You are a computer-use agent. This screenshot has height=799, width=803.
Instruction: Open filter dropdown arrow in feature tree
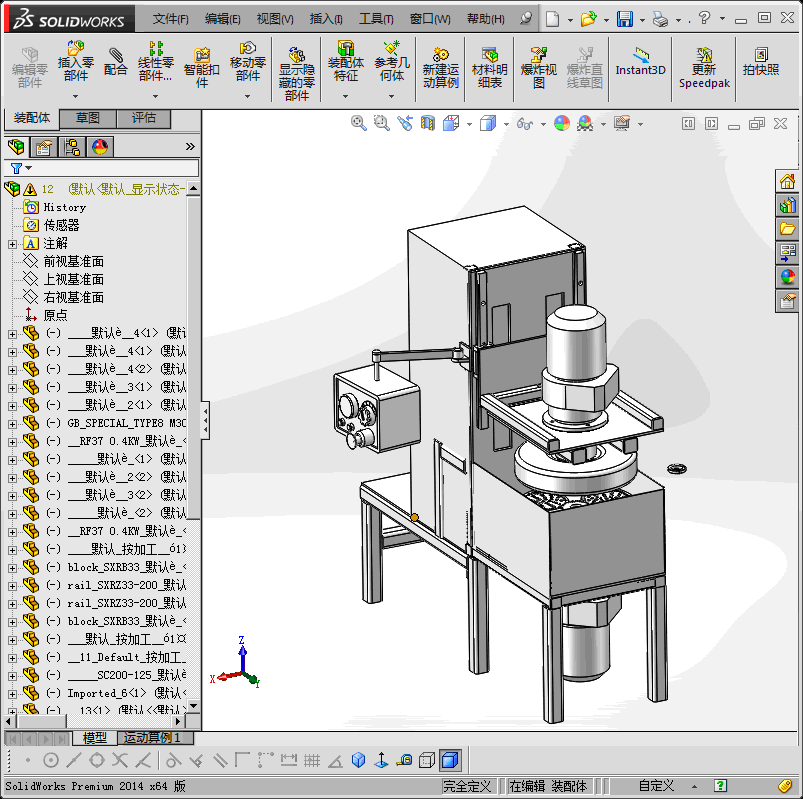(29, 168)
